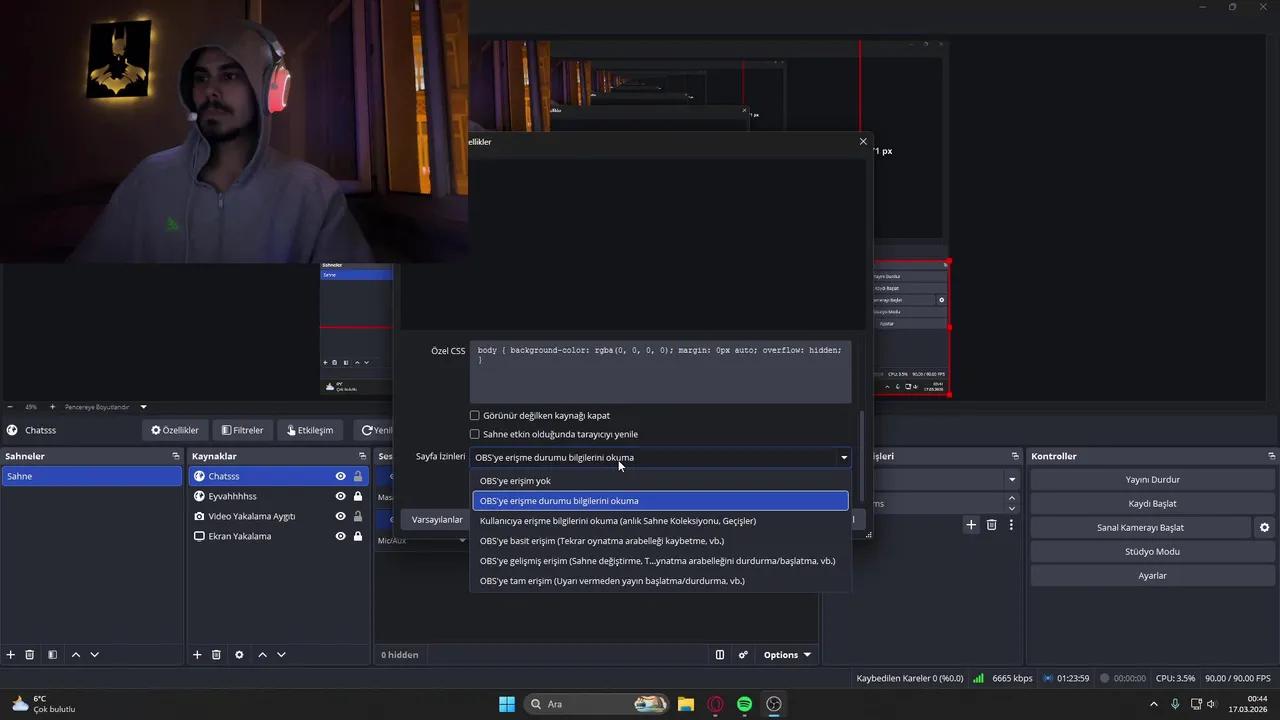Viewport: 1280px width, 720px height.
Task: Switch audio mixer to vertical layout icon
Action: (x=720, y=655)
